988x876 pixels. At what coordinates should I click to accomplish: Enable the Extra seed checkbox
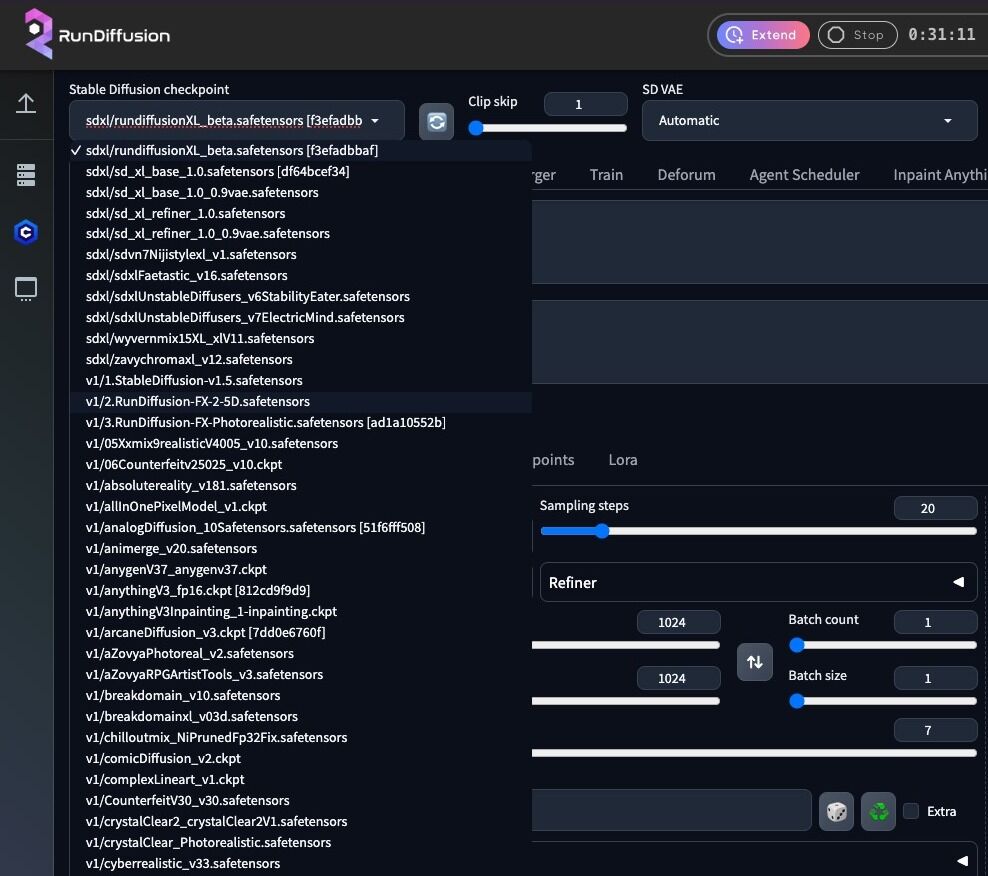911,811
